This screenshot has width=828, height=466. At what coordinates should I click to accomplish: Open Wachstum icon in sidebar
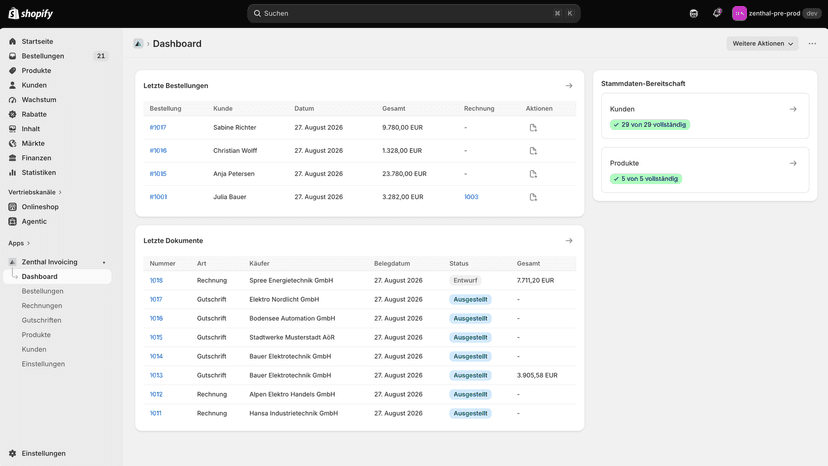coord(13,99)
